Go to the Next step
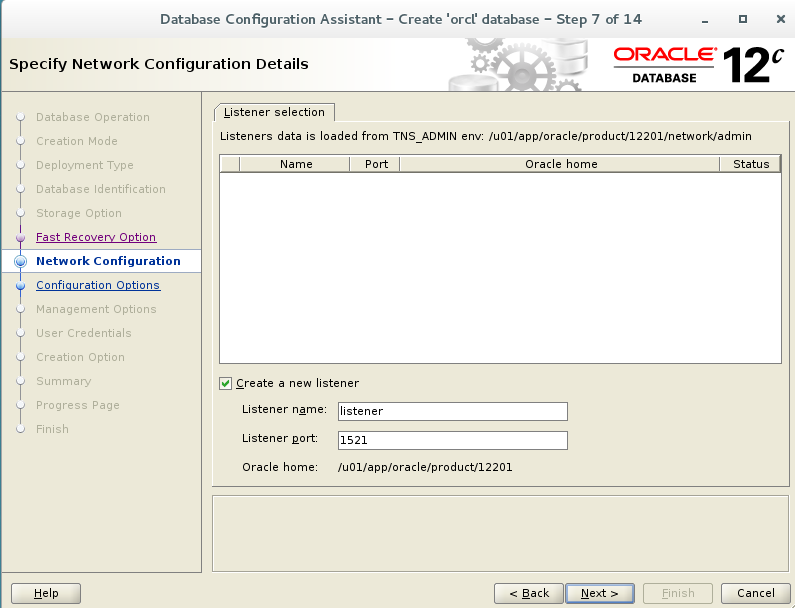Viewport: 795px width, 608px height. 600,593
